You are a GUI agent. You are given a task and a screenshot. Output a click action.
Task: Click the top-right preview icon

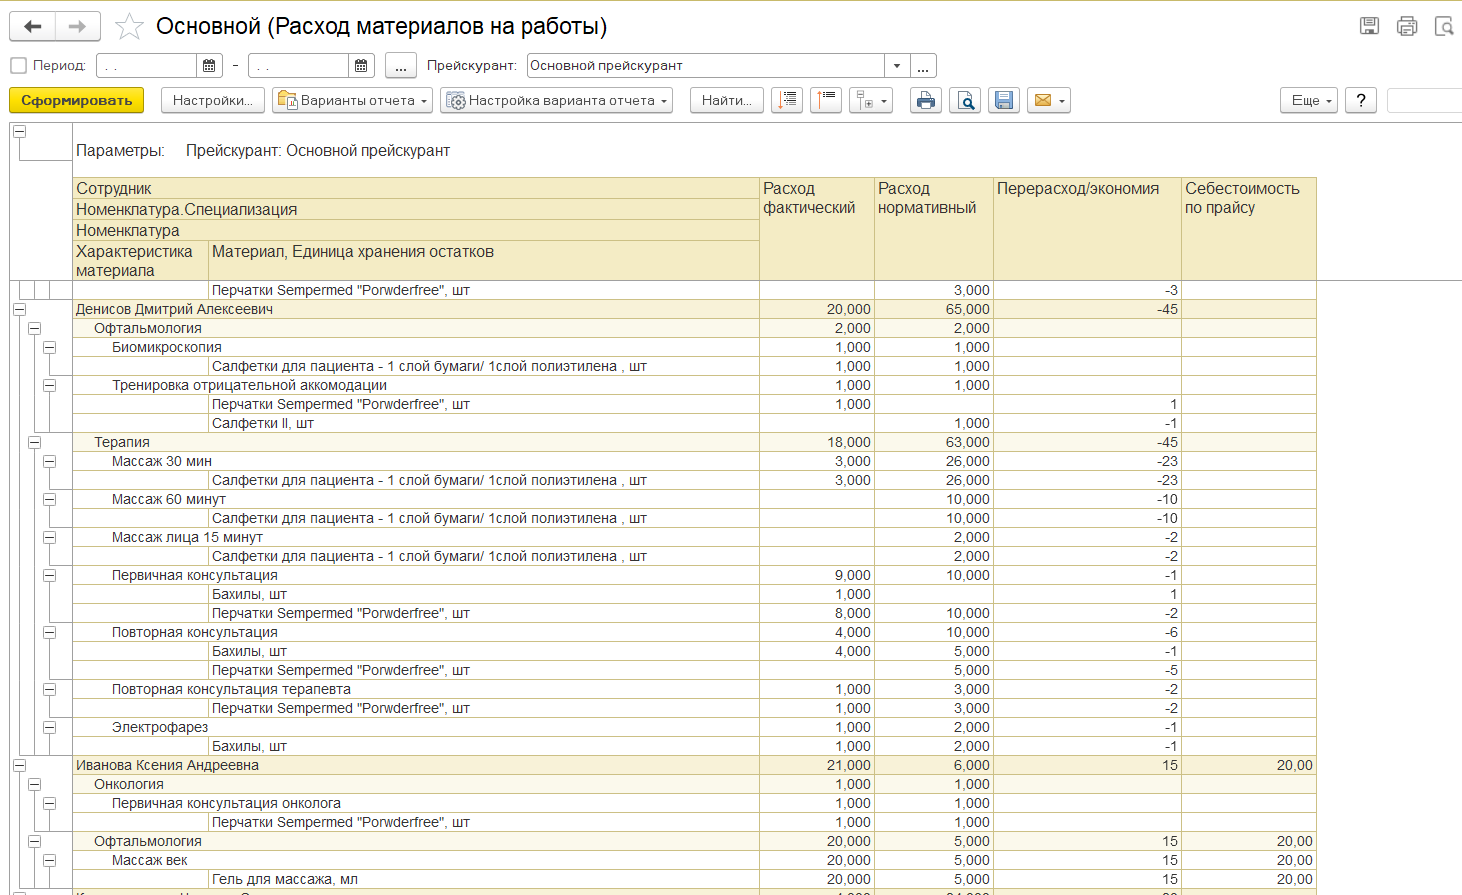click(1444, 27)
